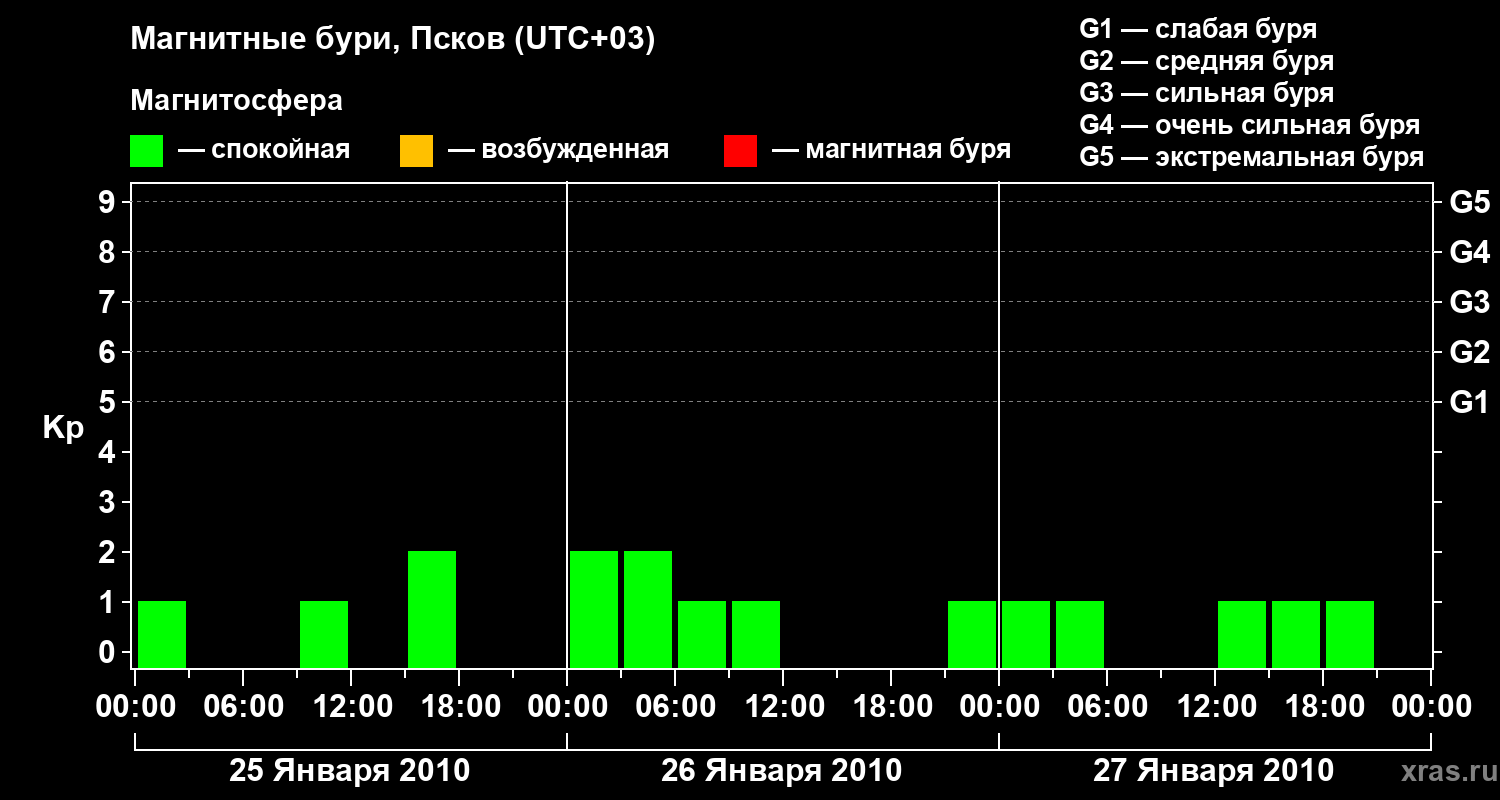
Task: Click the 12:00 time label for 25 Января
Action: [351, 707]
